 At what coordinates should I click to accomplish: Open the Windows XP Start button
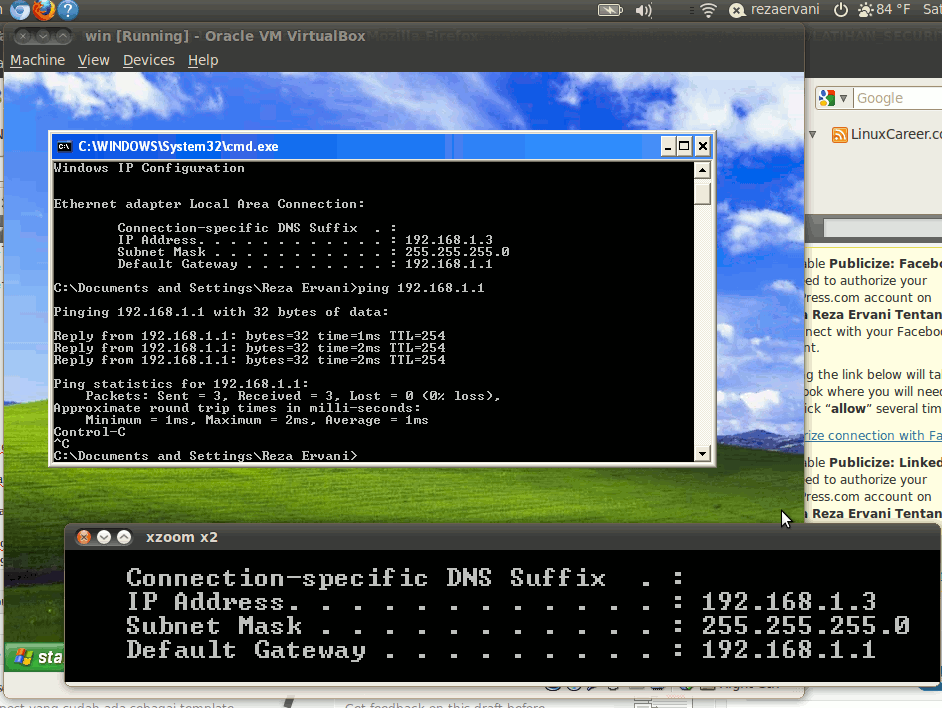35,657
